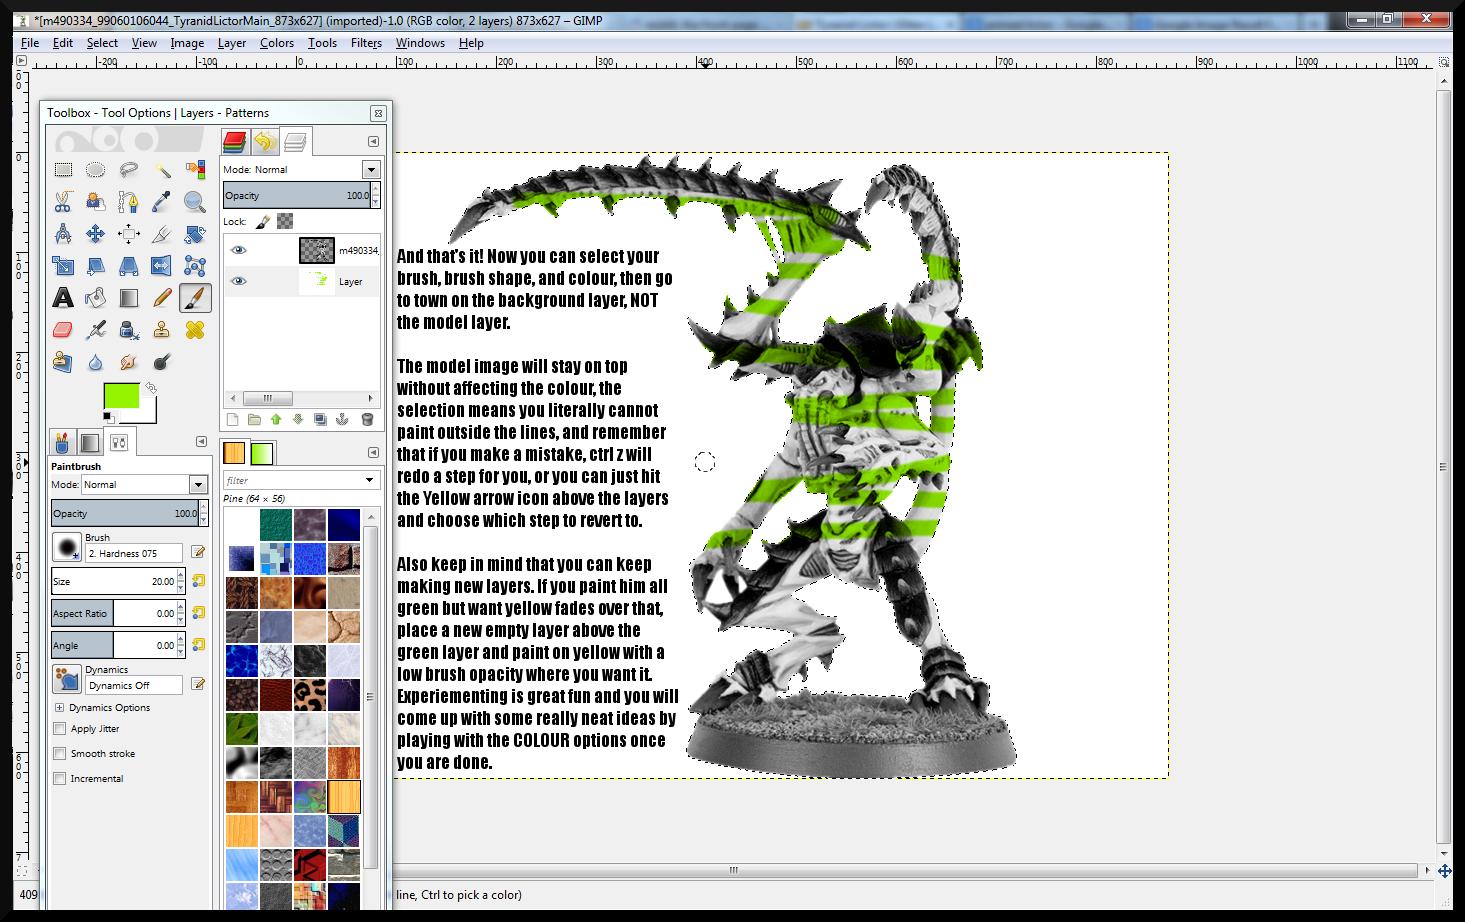Screen dimensions: 1465x922
Task: Select the Free Select lasso tool
Action: click(128, 170)
